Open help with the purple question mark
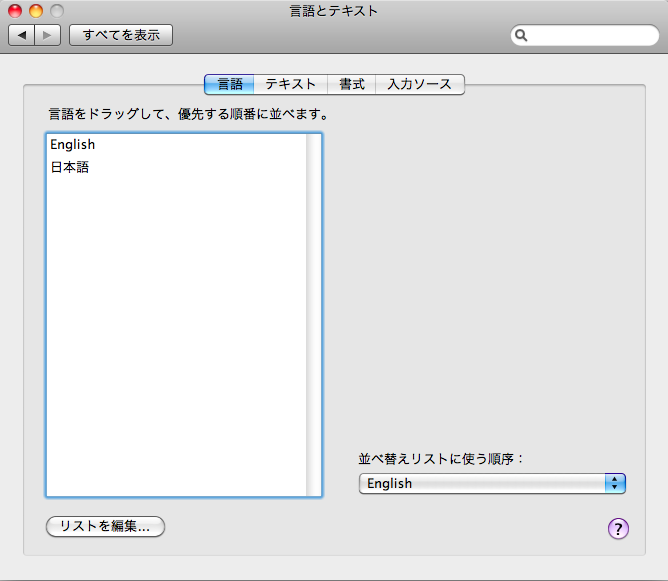The width and height of the screenshot is (668, 581). (618, 528)
